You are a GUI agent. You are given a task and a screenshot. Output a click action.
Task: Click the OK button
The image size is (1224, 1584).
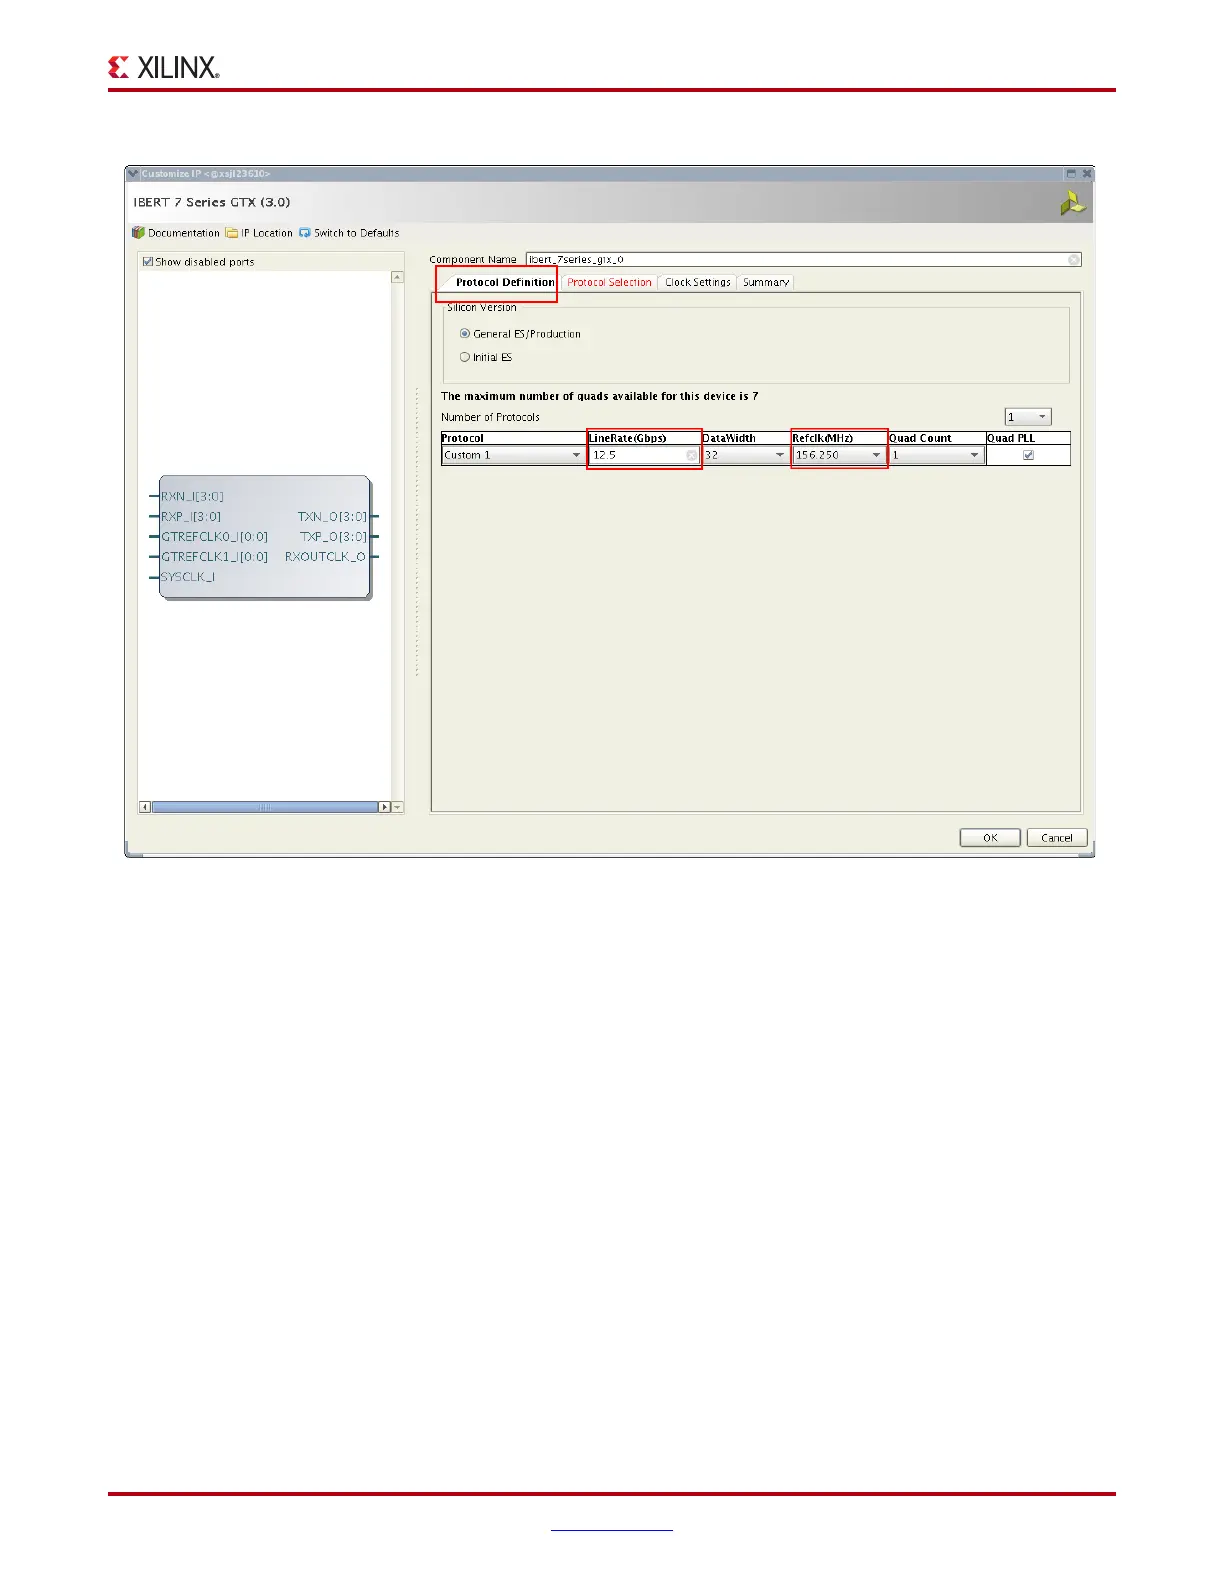pos(990,838)
